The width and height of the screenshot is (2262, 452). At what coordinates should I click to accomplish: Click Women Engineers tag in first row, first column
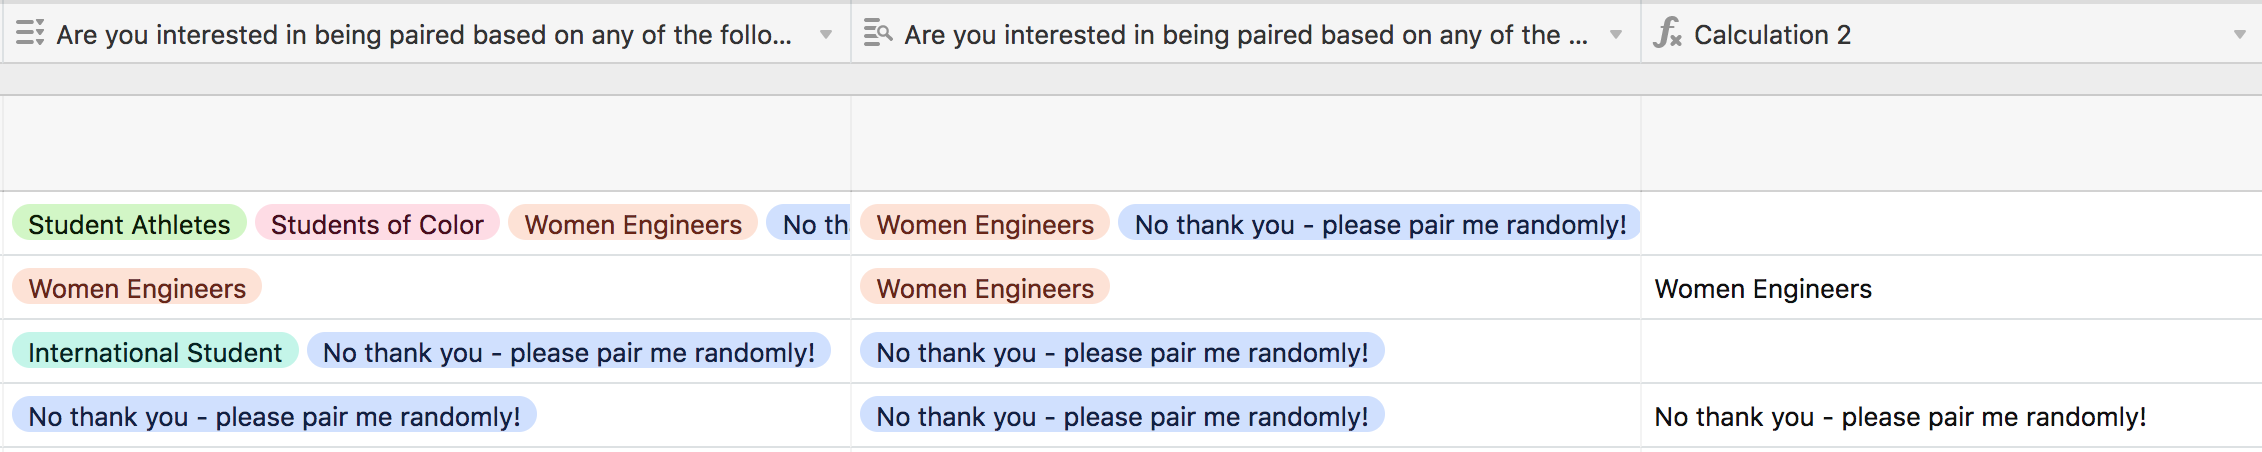point(633,224)
